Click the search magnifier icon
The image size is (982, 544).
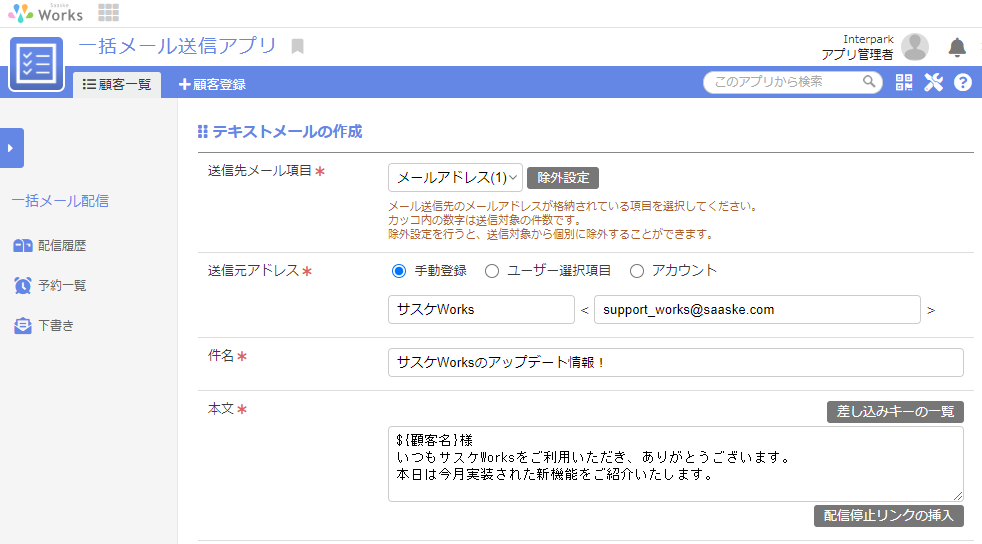point(869,81)
